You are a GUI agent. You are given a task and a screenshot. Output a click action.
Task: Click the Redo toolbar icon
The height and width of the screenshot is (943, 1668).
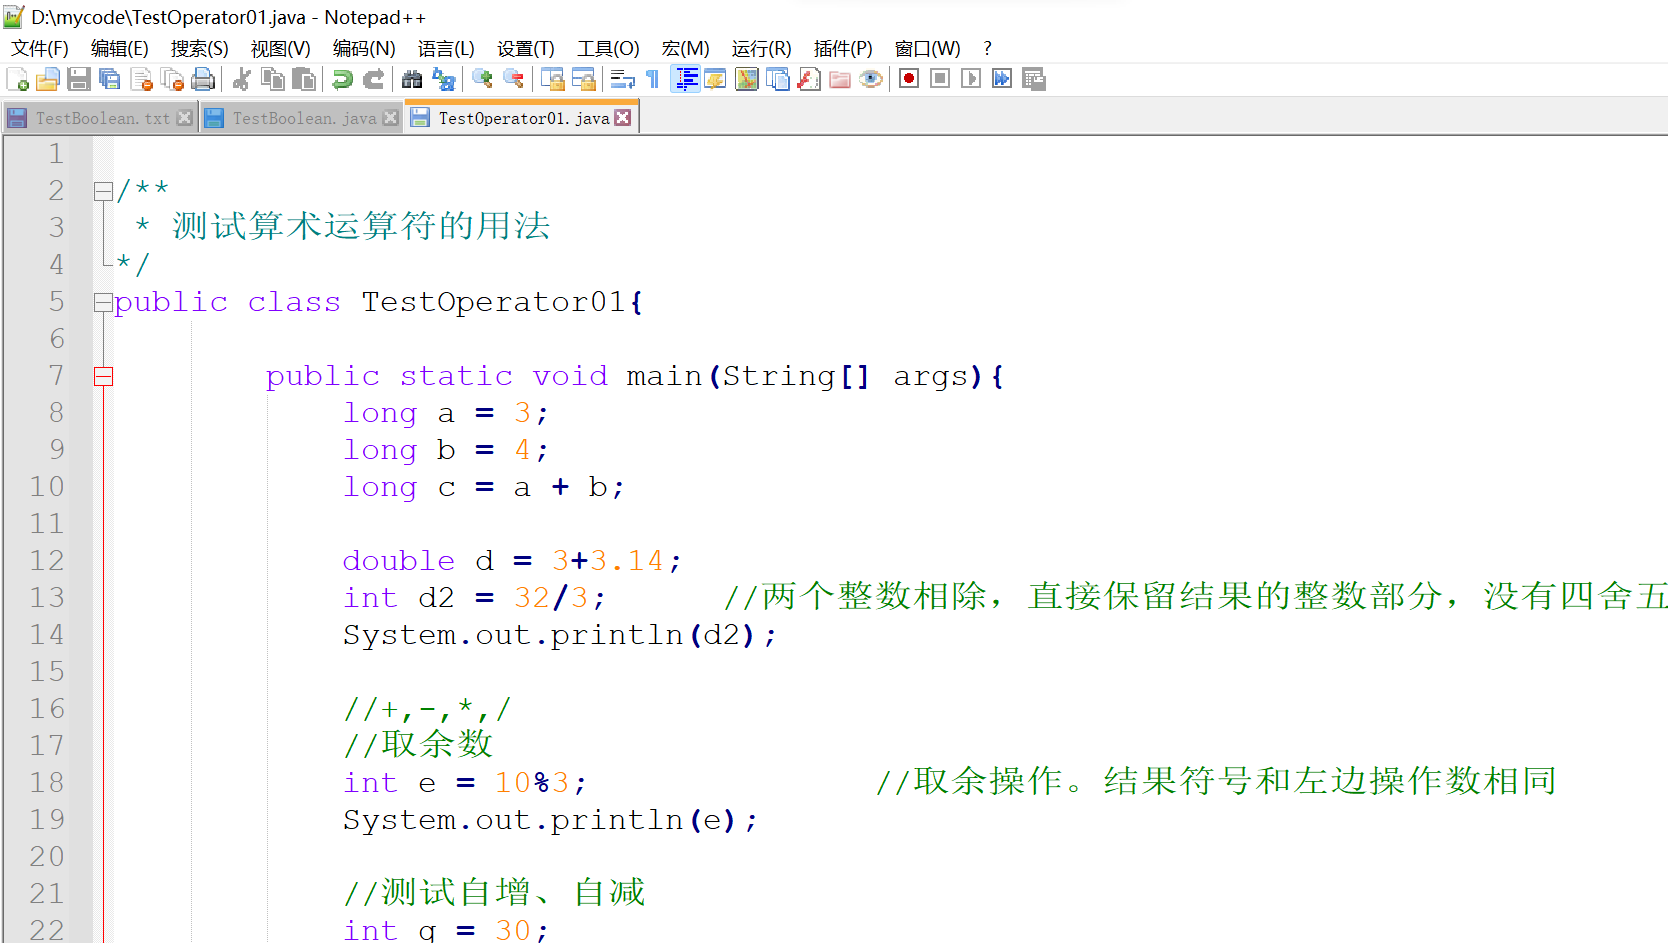[373, 79]
